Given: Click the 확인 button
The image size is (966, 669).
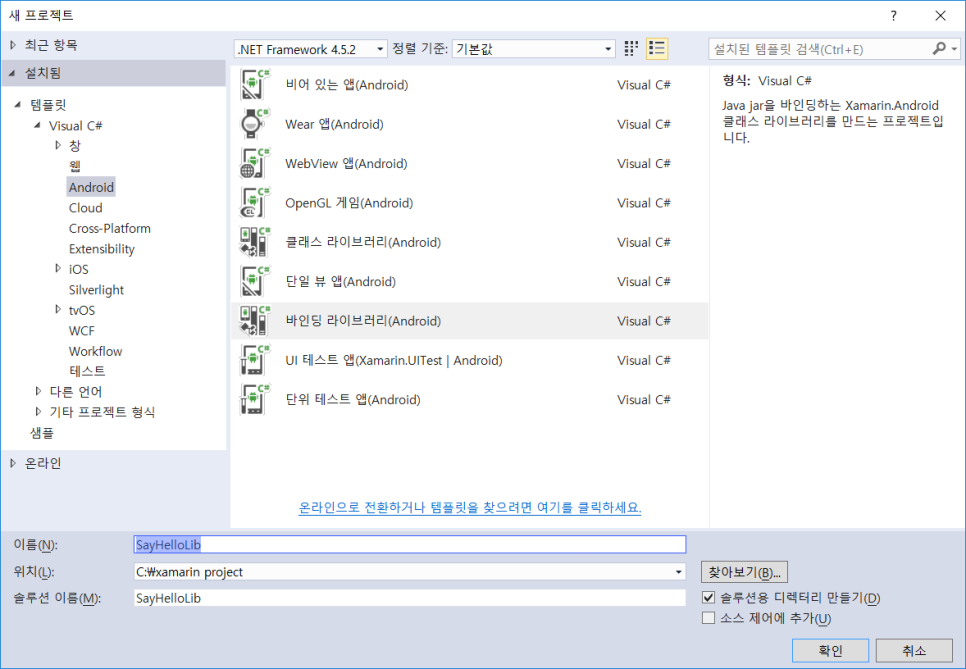Looking at the screenshot, I should point(830,651).
